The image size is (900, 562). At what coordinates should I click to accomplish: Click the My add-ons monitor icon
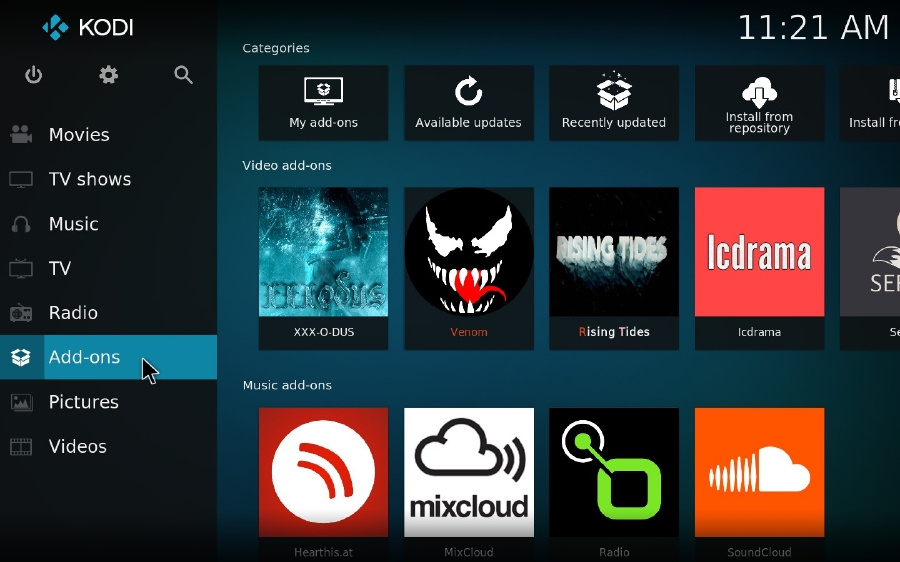323,91
